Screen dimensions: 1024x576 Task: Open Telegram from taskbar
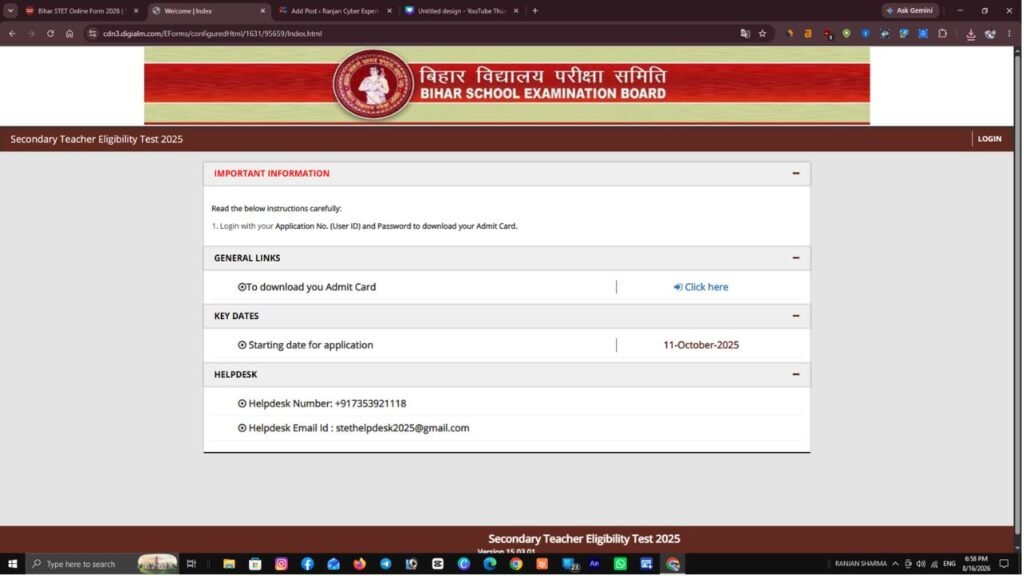386,564
